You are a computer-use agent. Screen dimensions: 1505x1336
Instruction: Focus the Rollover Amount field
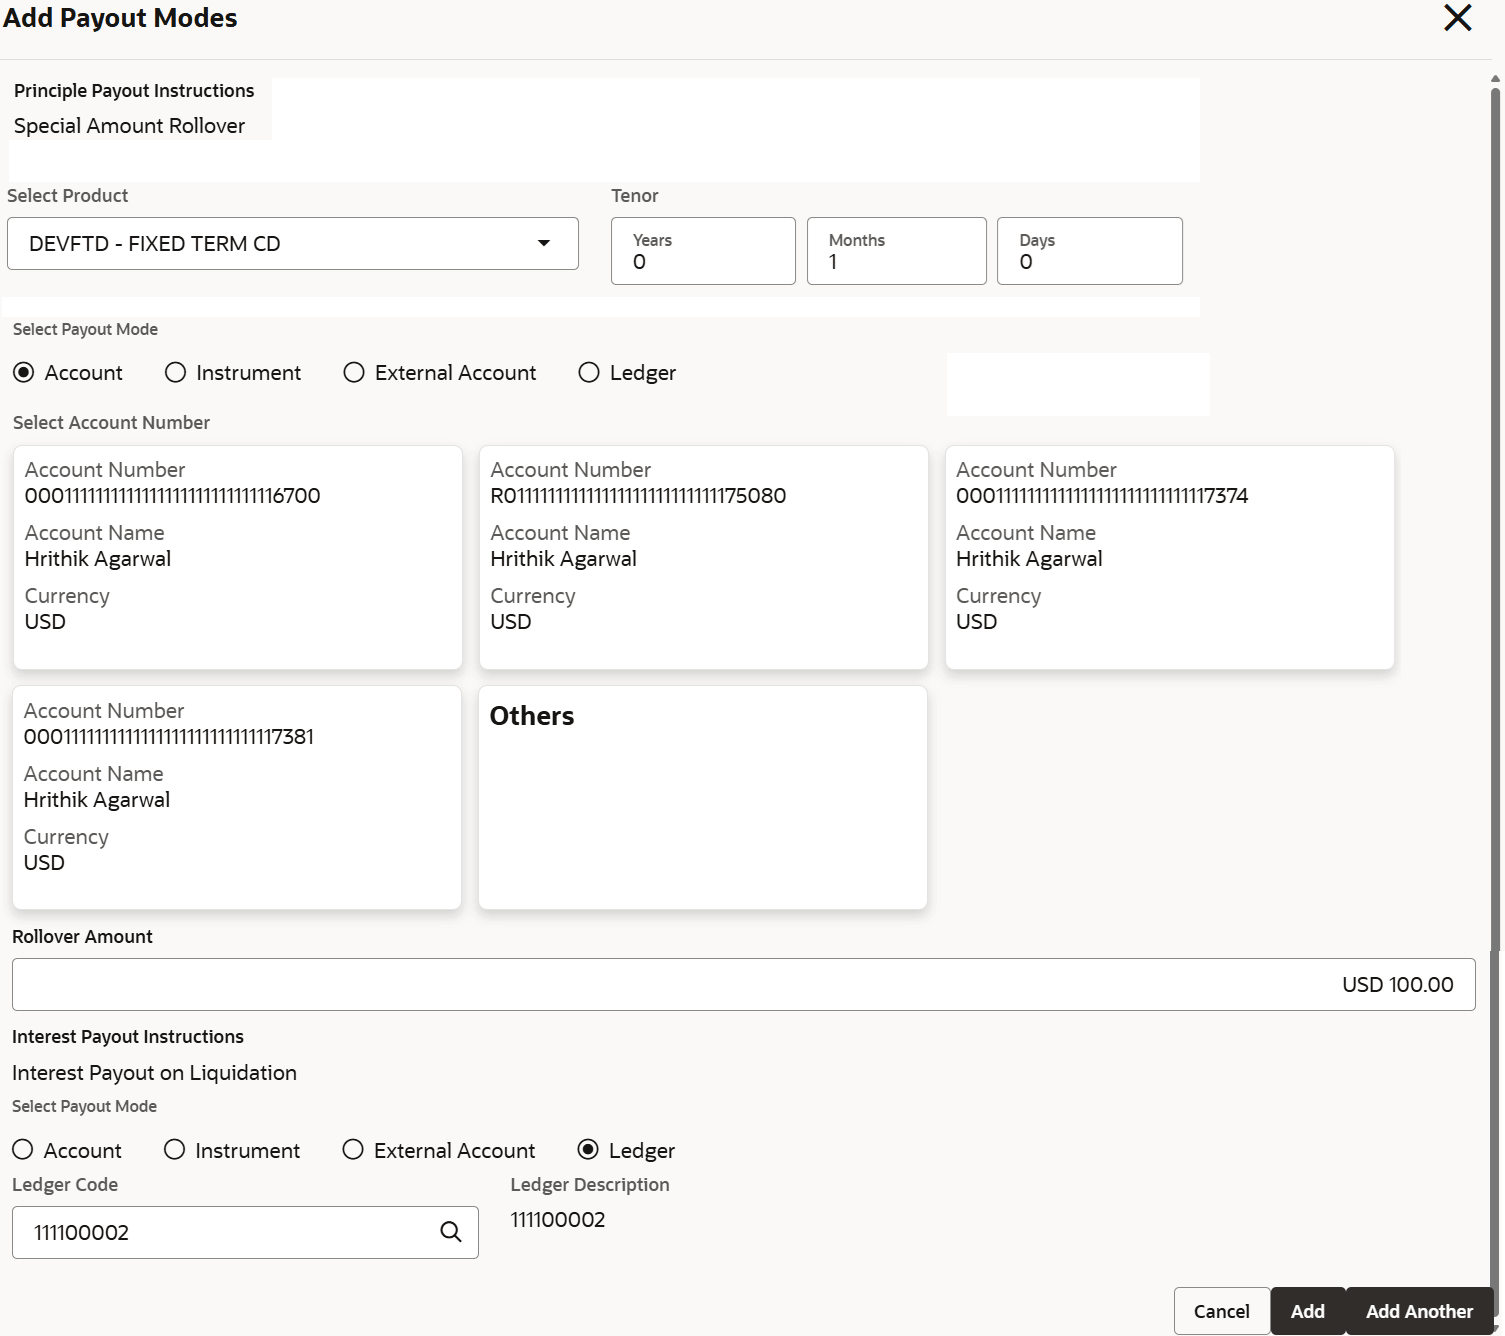[743, 985]
